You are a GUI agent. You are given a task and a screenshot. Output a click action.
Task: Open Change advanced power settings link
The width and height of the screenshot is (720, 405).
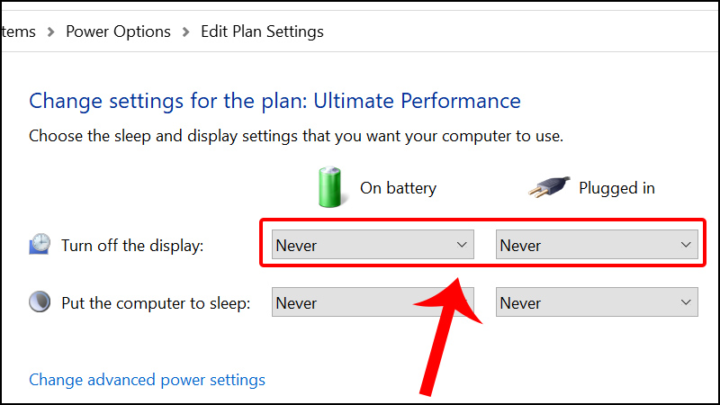pos(147,380)
